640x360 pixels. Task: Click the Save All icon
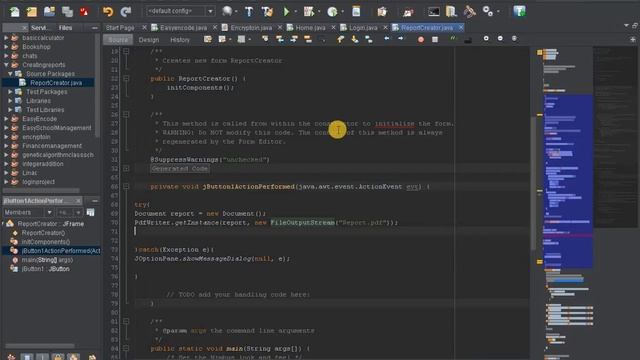pos(67,11)
